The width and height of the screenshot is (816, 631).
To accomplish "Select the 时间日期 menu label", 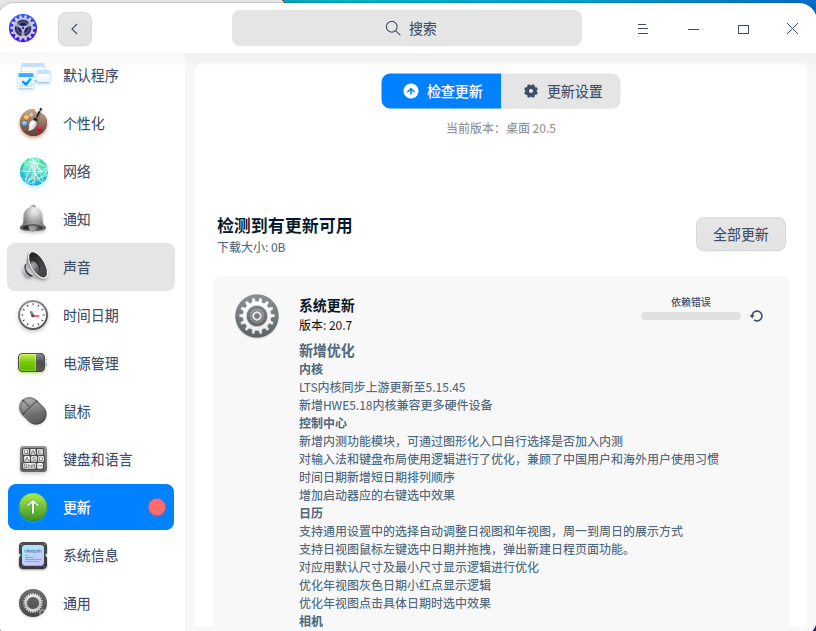I will pos(91,316).
